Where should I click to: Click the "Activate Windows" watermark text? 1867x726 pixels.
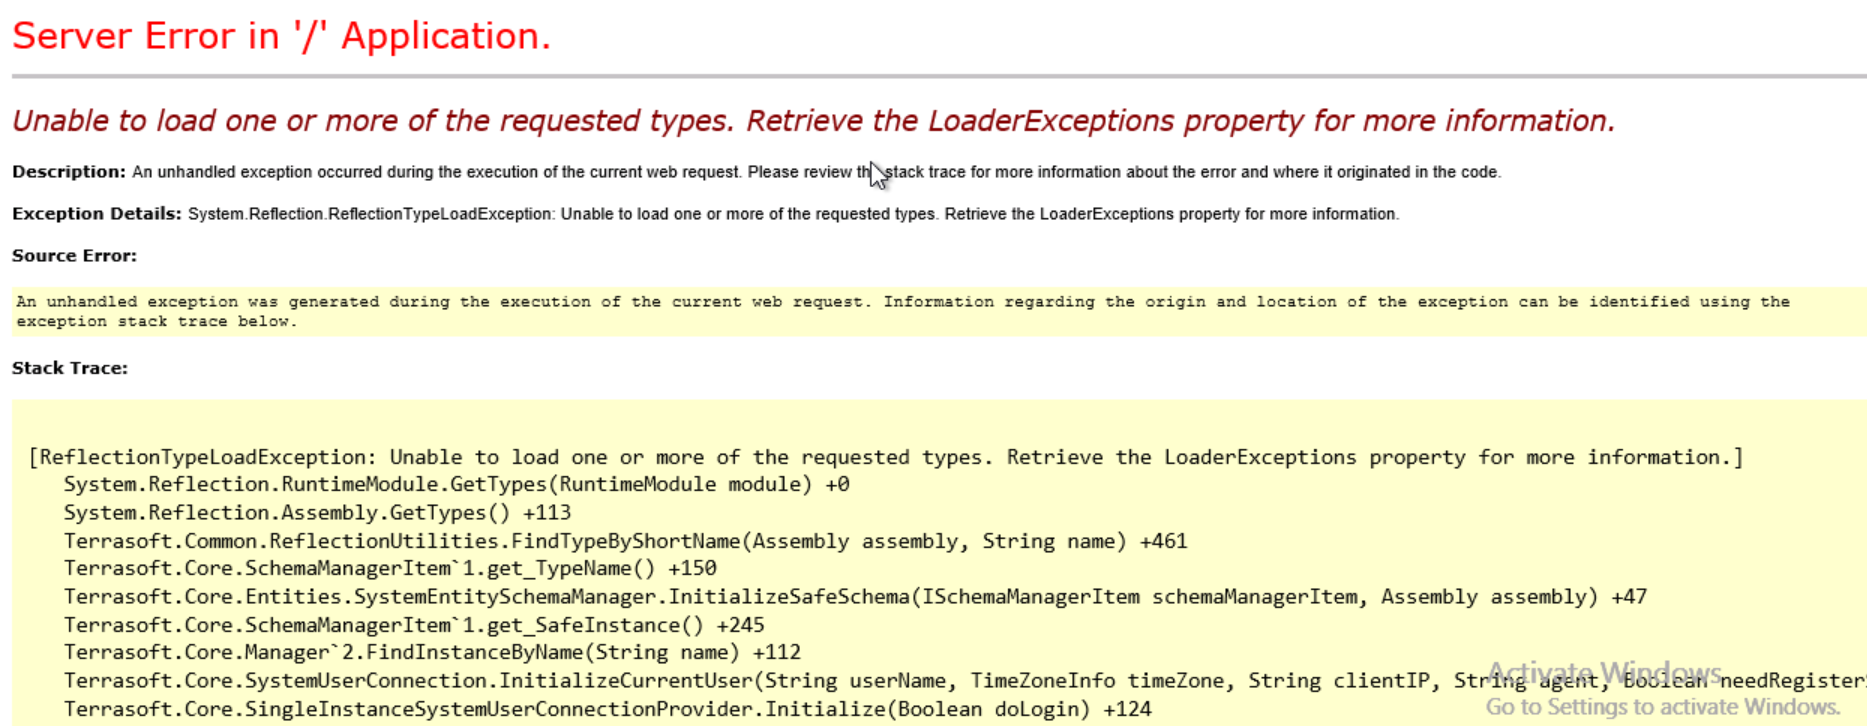(1604, 672)
